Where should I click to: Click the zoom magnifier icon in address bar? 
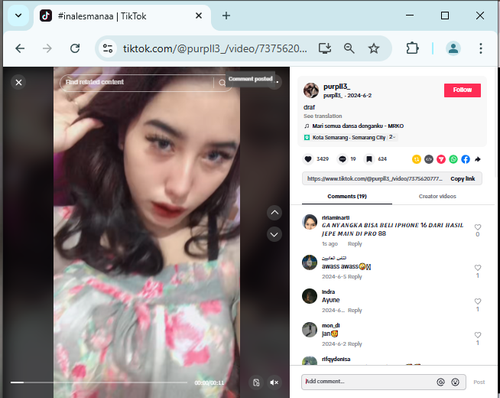(349, 49)
